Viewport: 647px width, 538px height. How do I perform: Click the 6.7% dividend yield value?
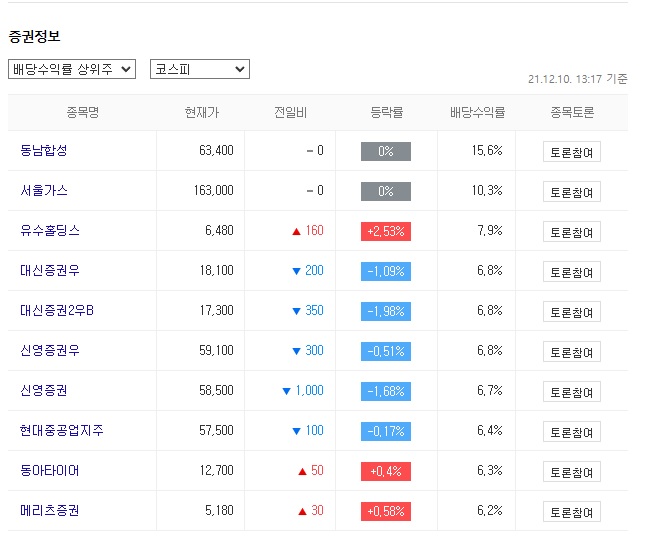[x=490, y=391]
